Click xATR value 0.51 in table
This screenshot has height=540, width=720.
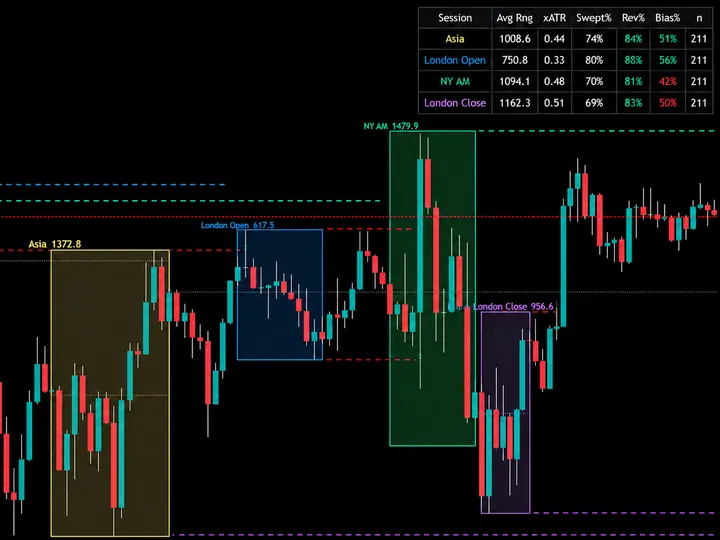click(x=554, y=102)
